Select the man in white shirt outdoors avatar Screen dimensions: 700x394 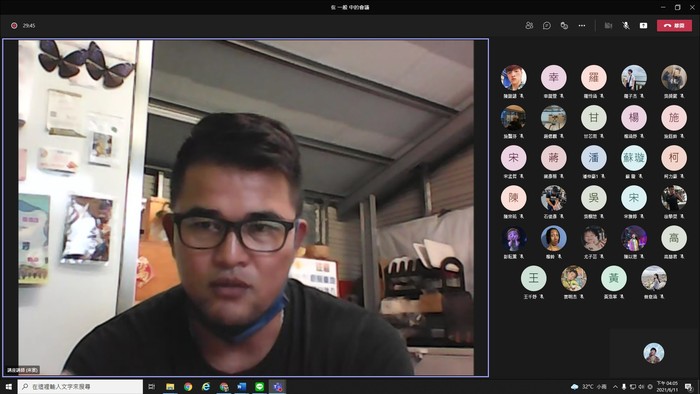[x=634, y=78]
